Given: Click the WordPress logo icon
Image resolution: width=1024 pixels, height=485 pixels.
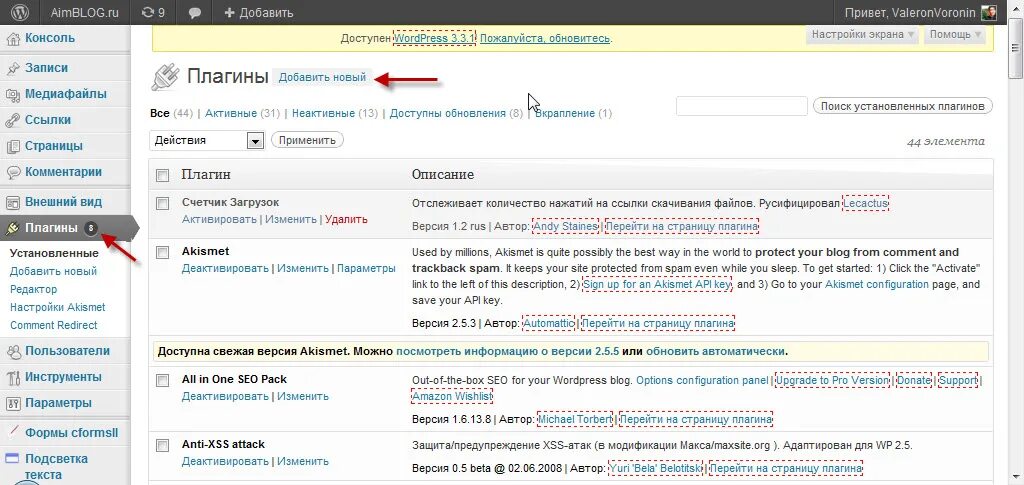Looking at the screenshot, I should [x=21, y=12].
